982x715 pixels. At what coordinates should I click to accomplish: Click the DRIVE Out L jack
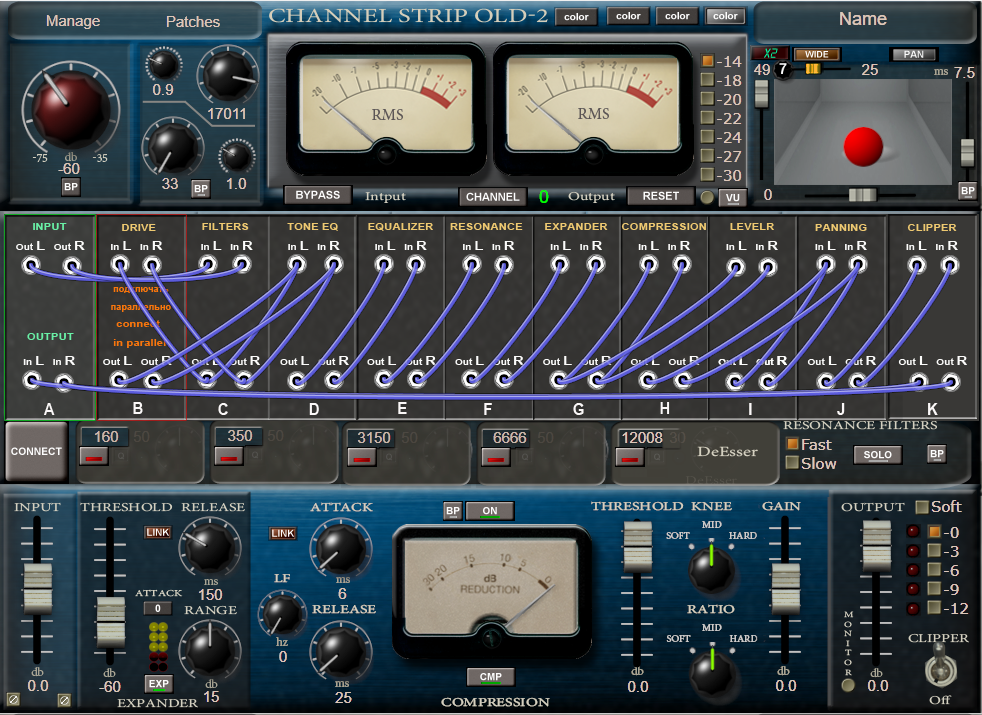(119, 379)
